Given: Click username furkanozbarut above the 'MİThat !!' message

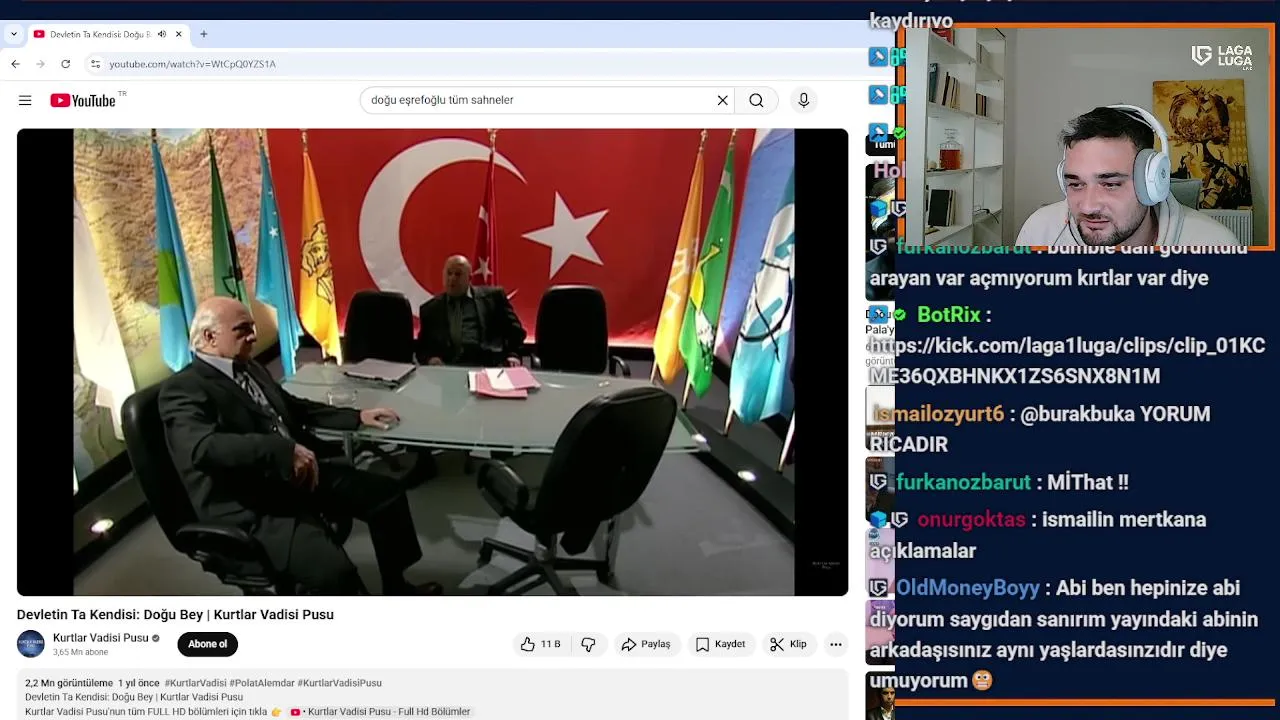Looking at the screenshot, I should pos(963,482).
